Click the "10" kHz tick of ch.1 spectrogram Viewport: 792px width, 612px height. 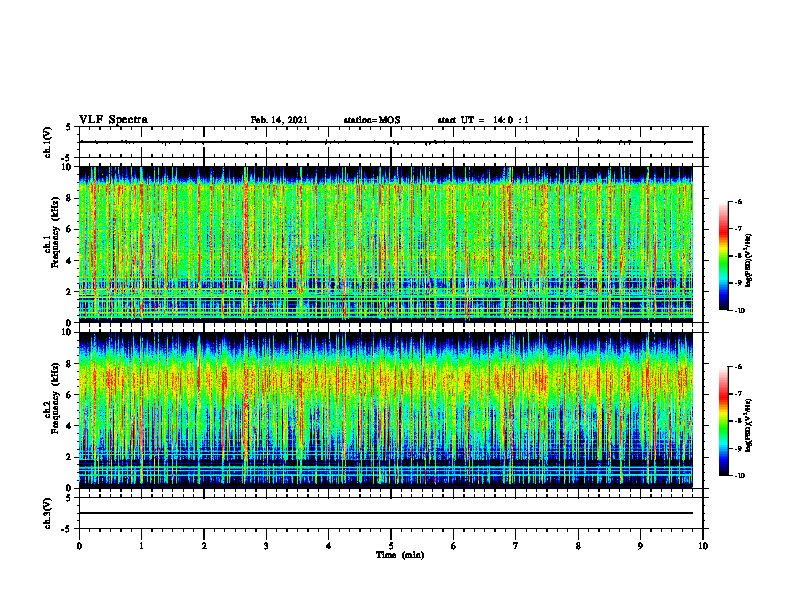tap(67, 167)
